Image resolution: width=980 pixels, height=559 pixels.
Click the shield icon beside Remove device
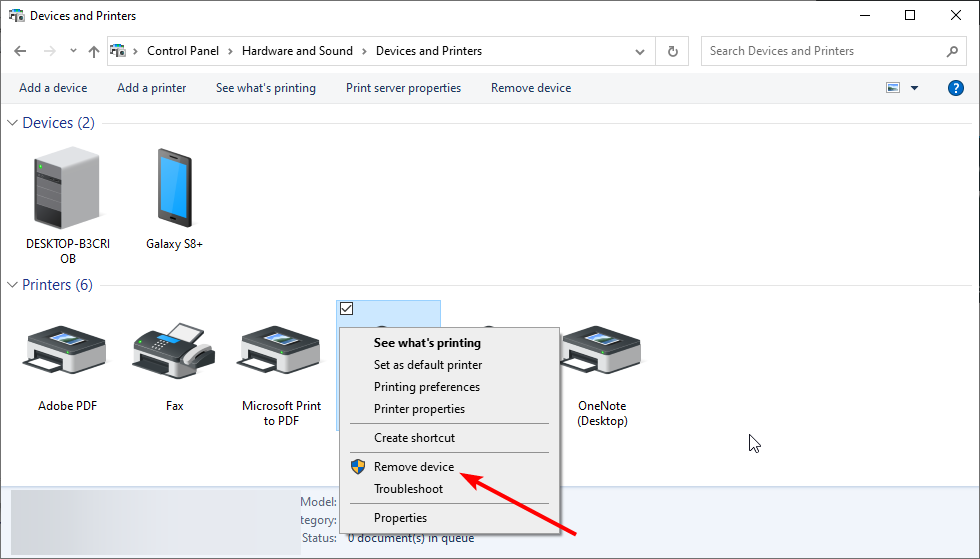358,466
